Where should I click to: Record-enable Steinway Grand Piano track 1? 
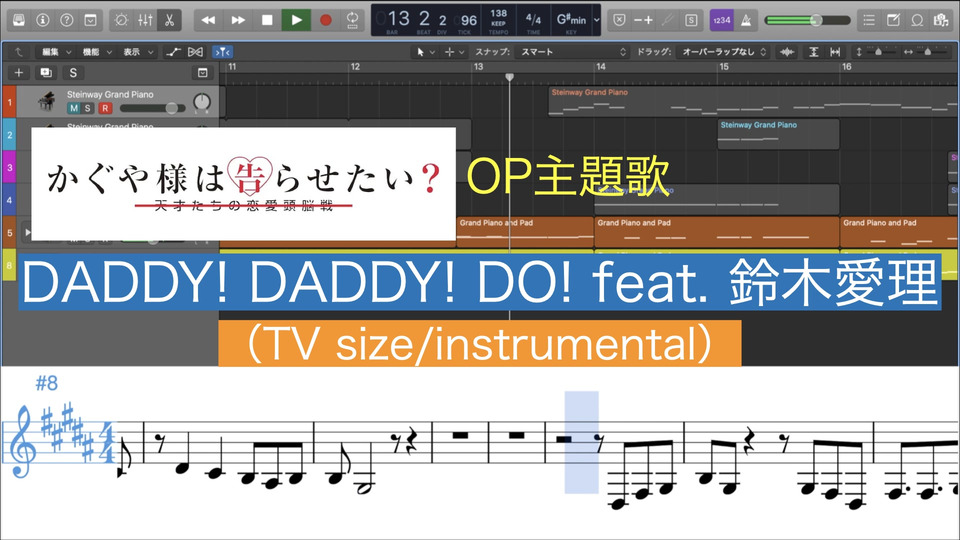click(105, 108)
